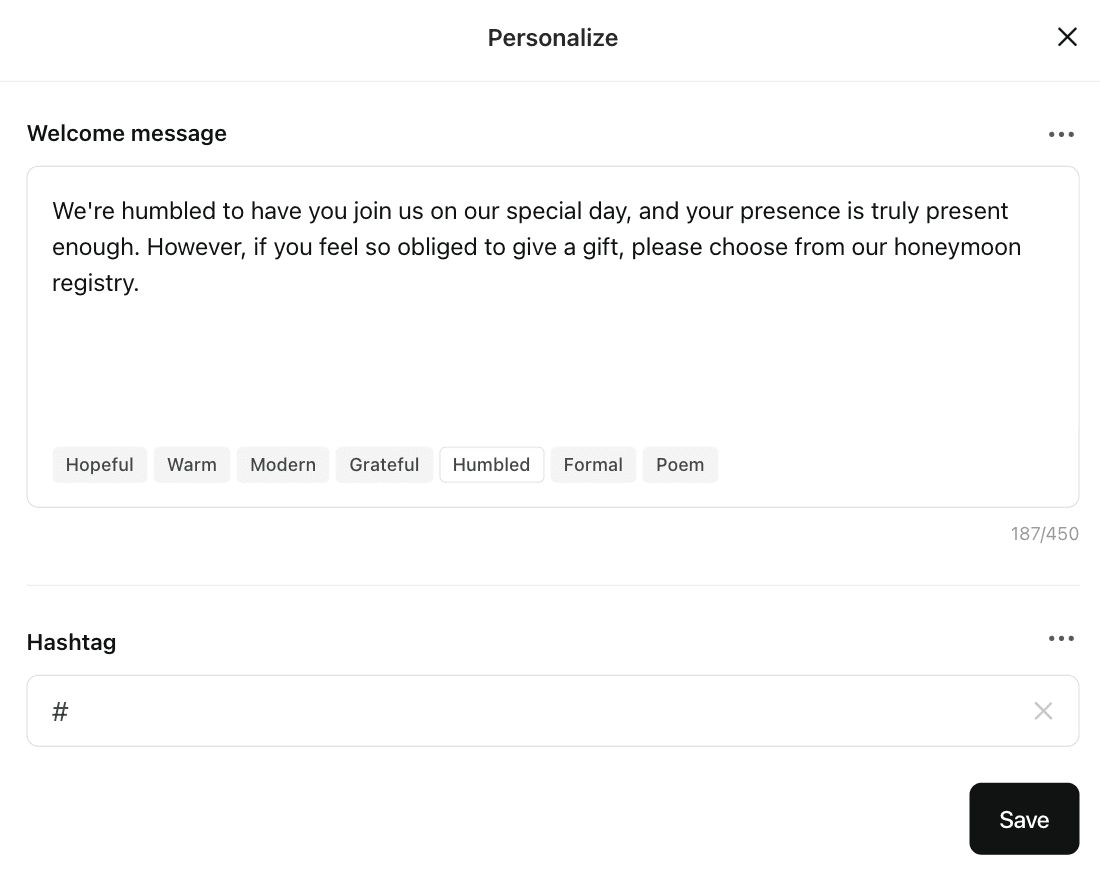Select the Poem style chip
The image size is (1100, 878).
(x=680, y=465)
